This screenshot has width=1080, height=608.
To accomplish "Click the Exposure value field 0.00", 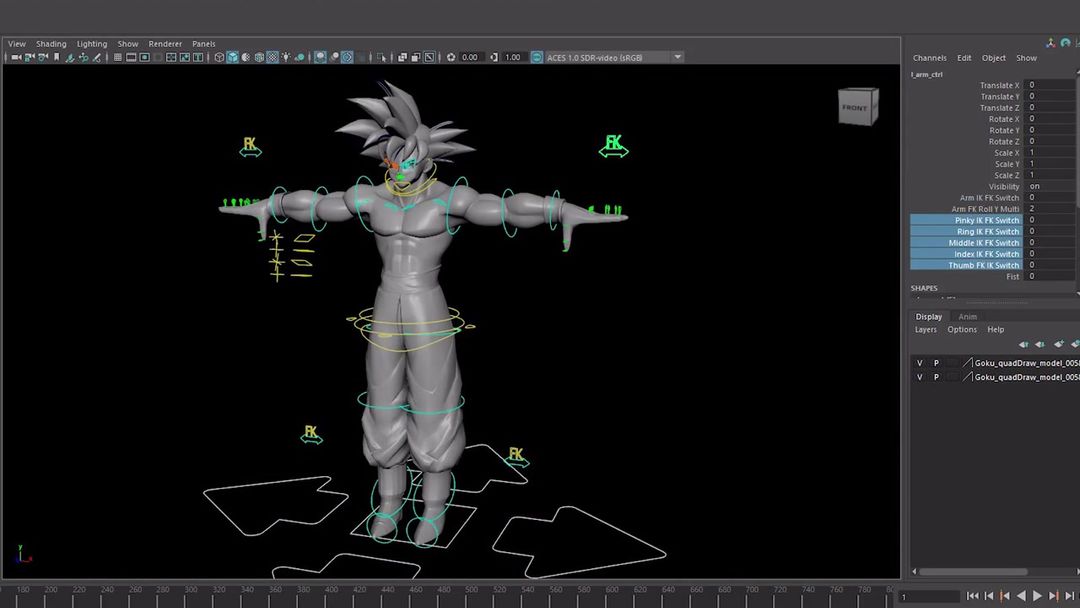I will (471, 57).
